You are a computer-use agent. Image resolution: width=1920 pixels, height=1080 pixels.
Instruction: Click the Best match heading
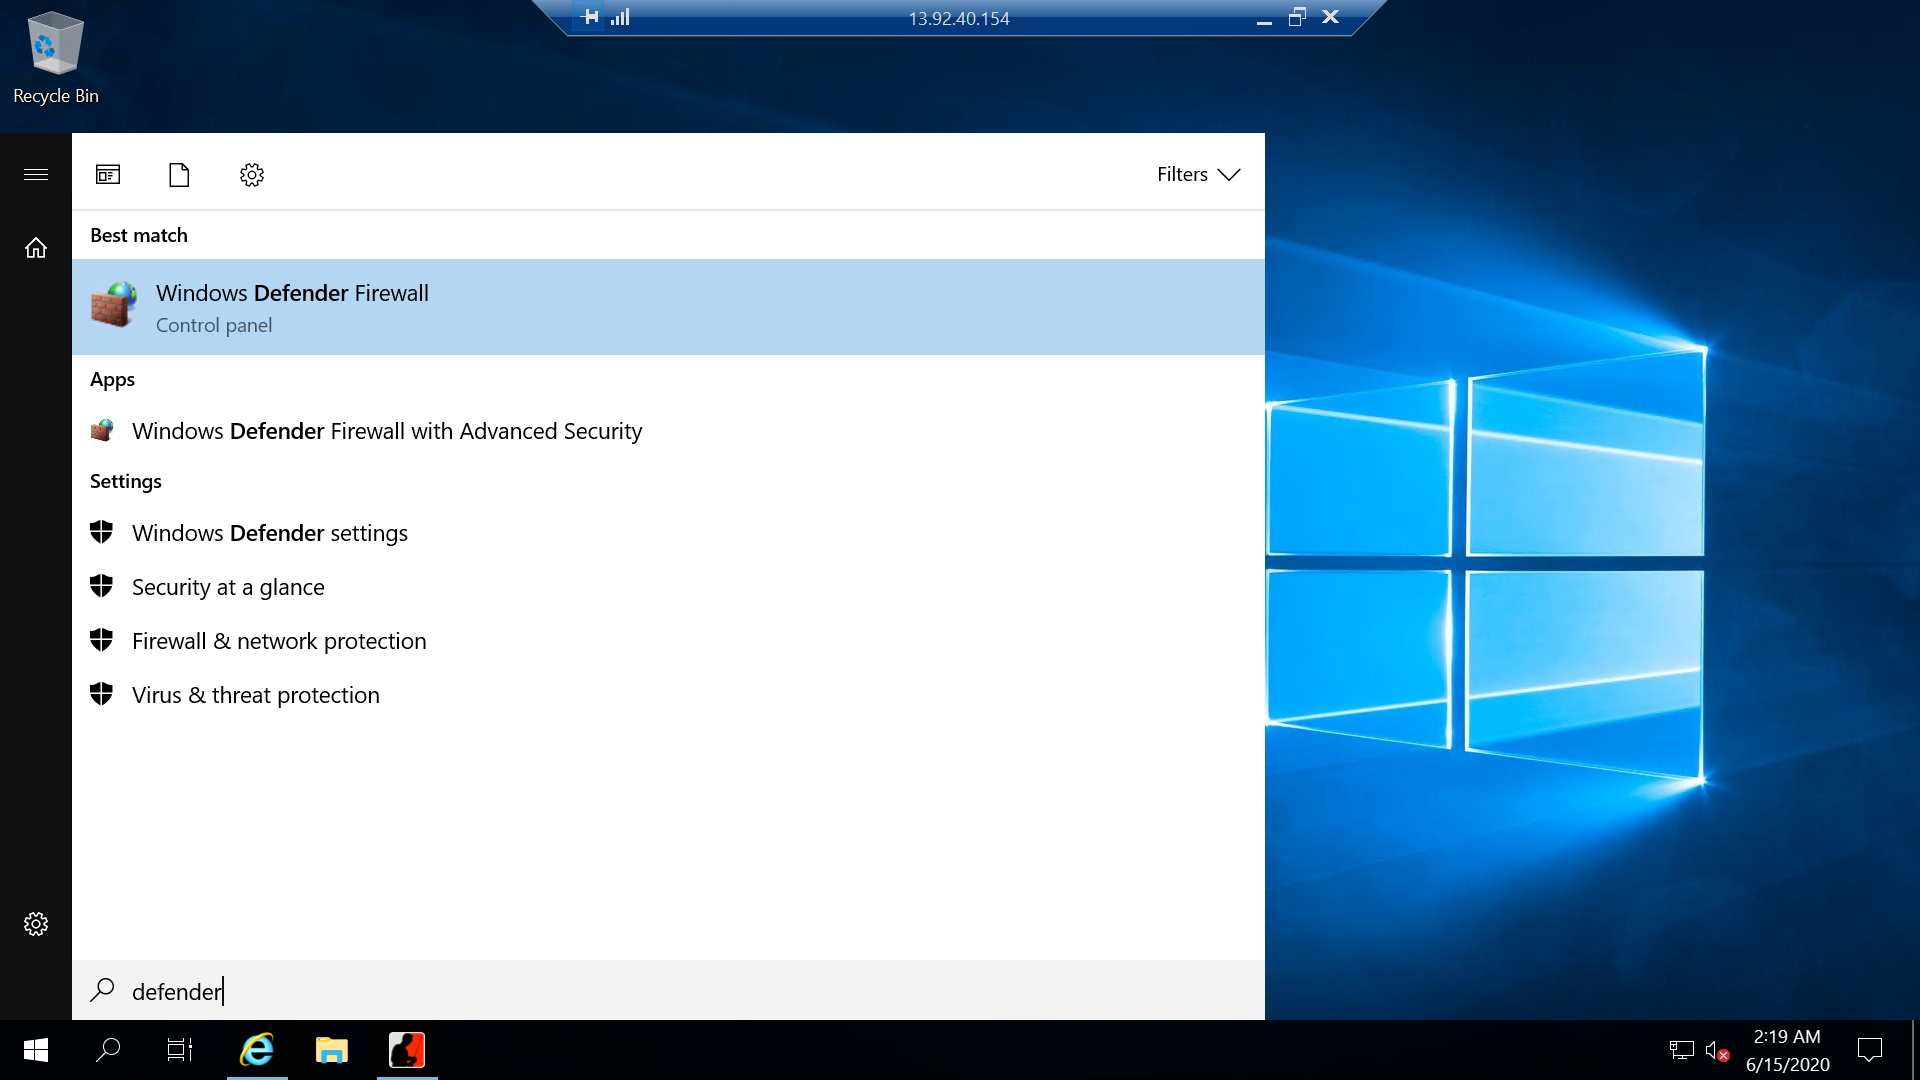(x=139, y=235)
